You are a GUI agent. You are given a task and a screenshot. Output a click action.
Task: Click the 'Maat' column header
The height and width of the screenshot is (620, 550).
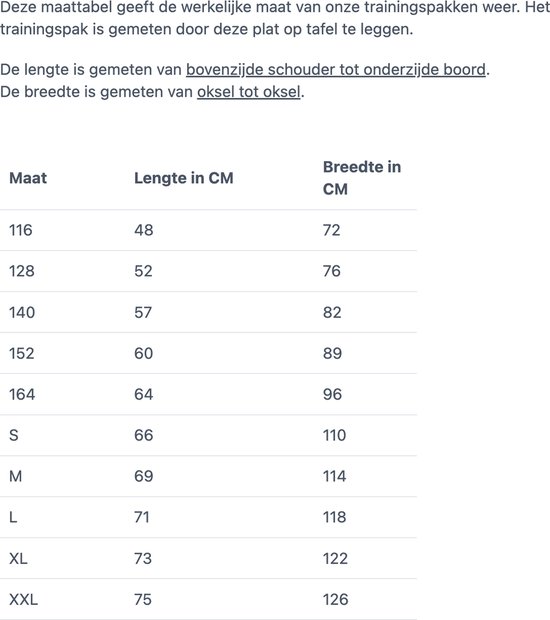[28, 178]
